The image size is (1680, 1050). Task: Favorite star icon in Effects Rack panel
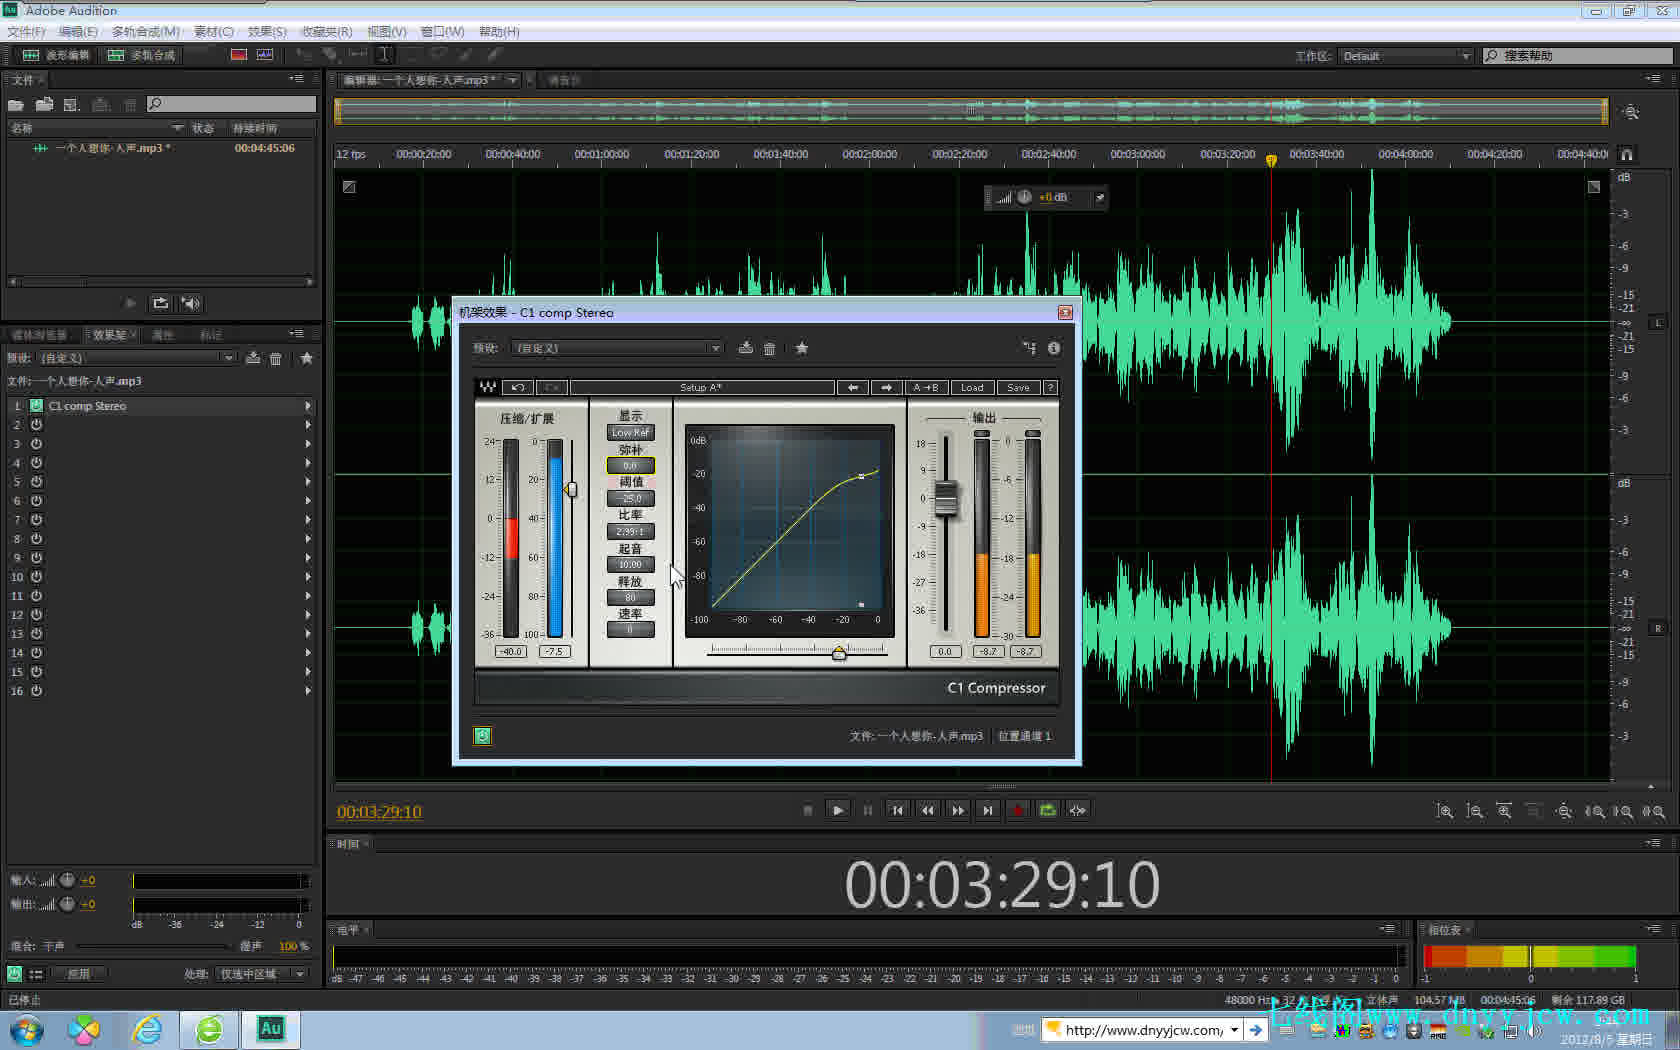(x=306, y=358)
